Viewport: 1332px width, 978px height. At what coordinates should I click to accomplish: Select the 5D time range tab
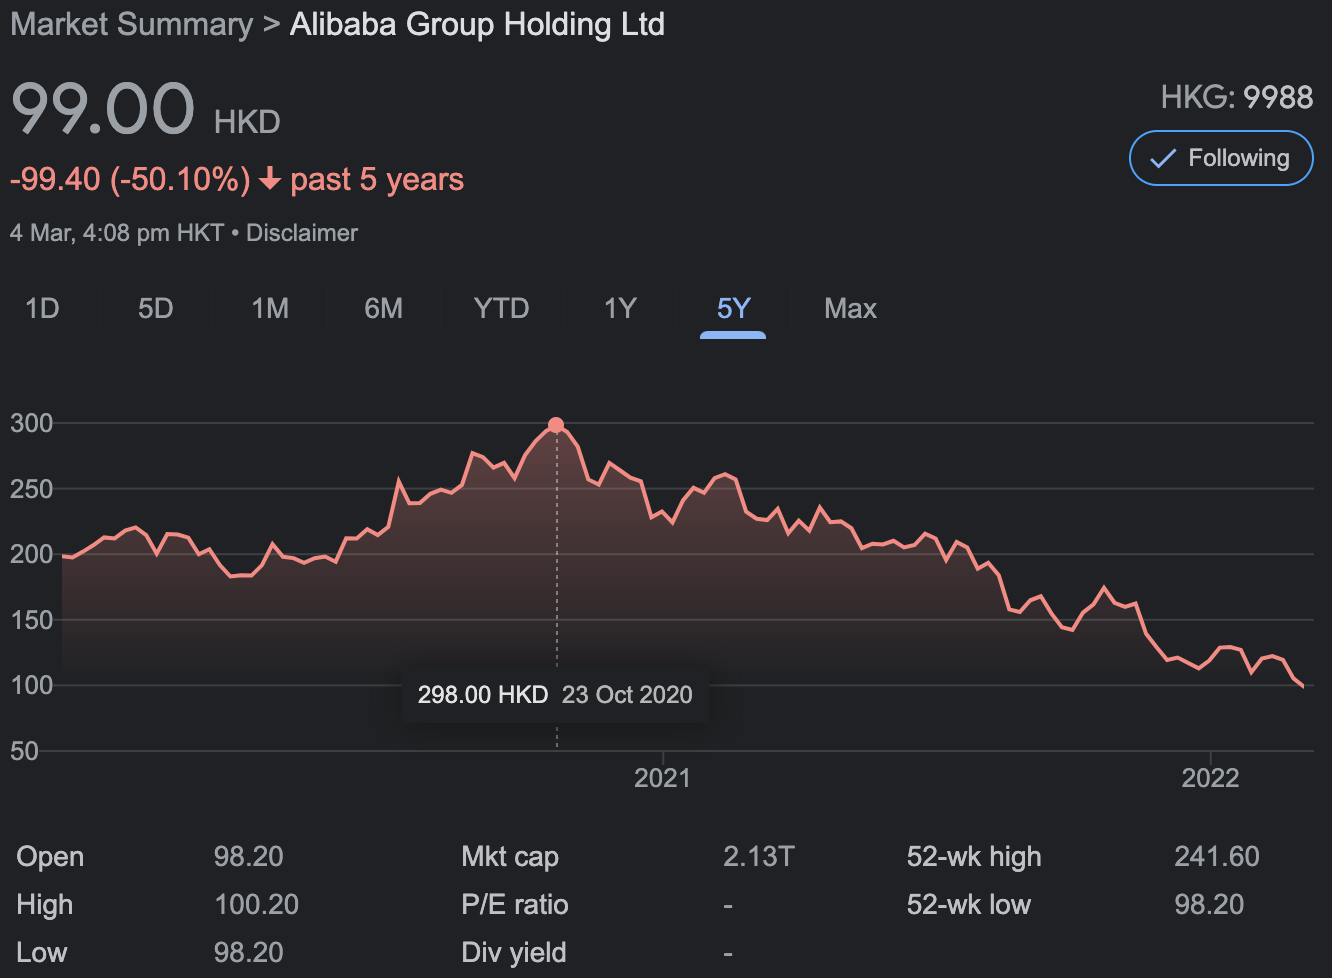[155, 308]
